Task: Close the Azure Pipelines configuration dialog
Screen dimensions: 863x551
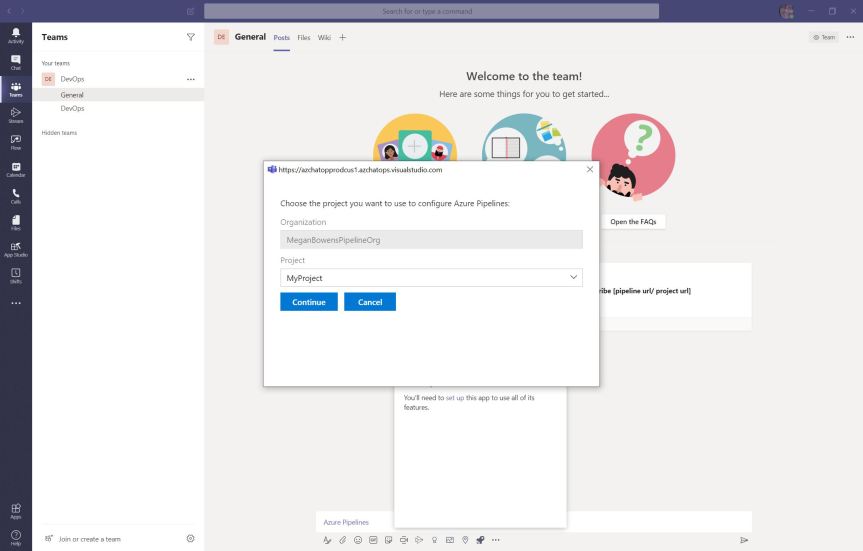Action: (589, 169)
